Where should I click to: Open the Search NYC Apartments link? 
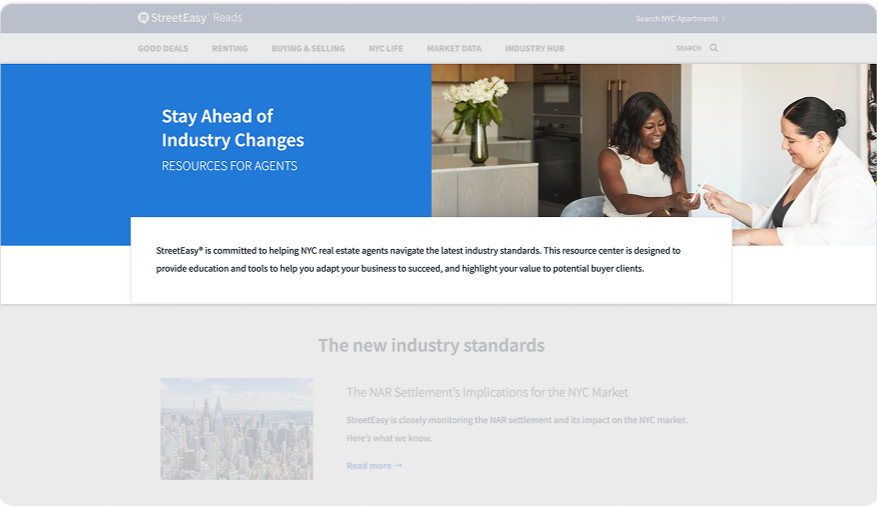click(680, 18)
